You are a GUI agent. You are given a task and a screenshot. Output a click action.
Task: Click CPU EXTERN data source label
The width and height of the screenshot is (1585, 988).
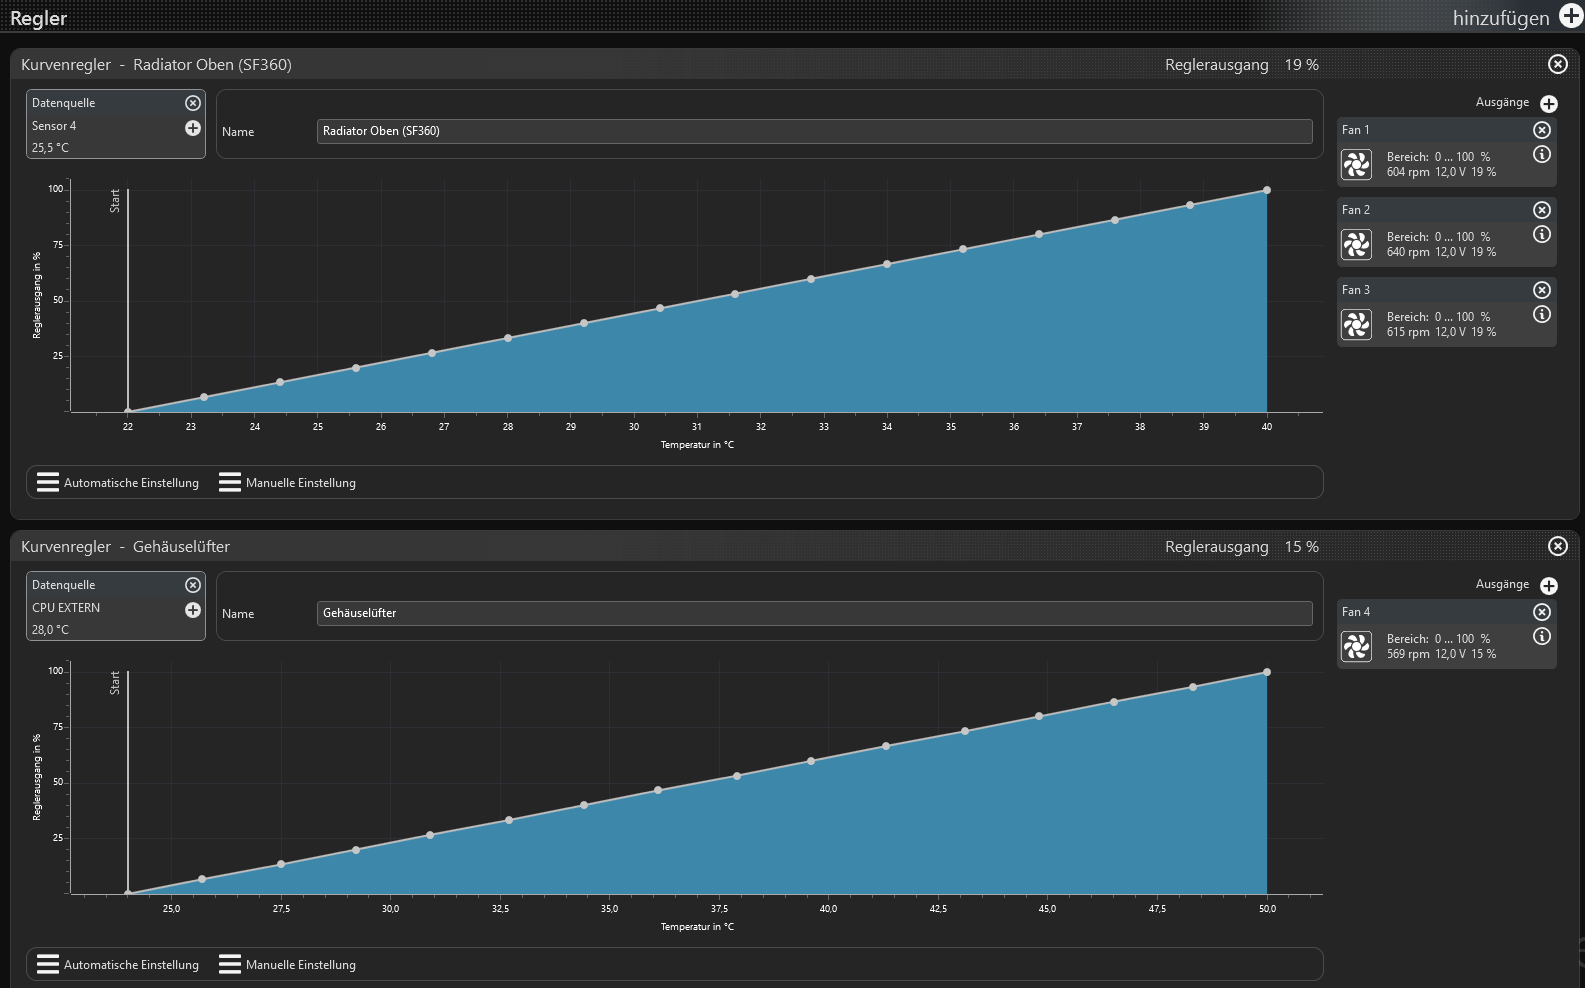66,608
